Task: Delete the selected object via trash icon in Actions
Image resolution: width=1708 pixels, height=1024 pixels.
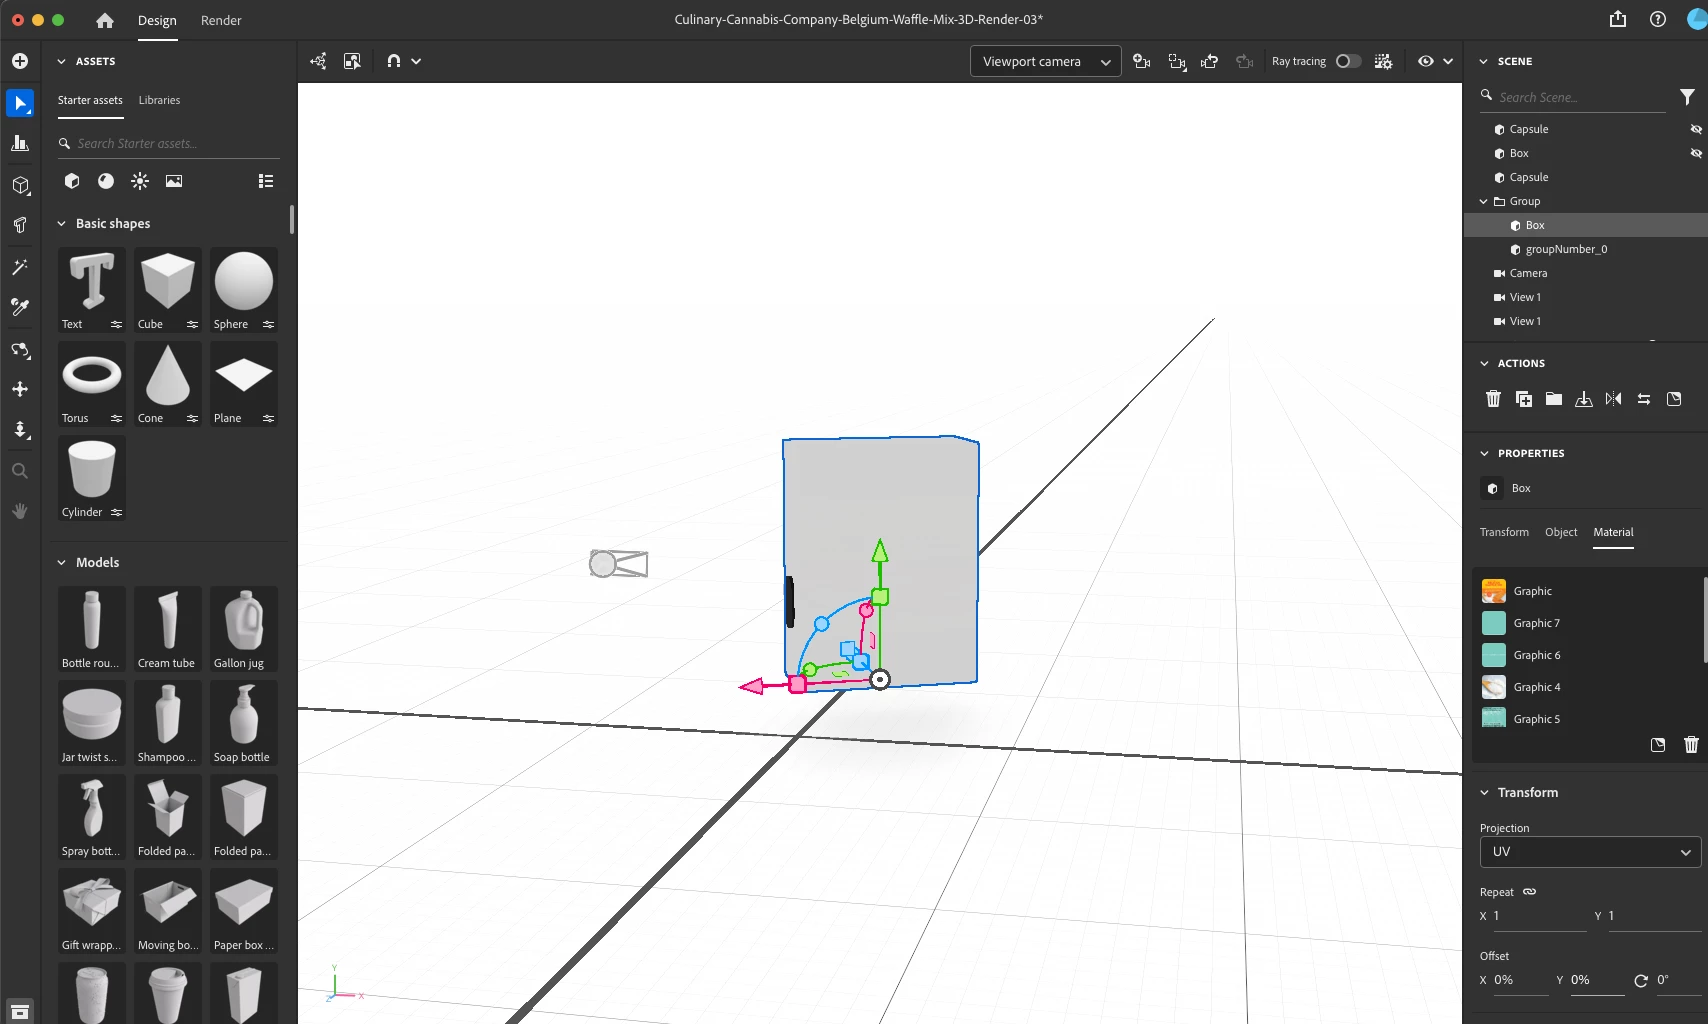Action: coord(1494,399)
